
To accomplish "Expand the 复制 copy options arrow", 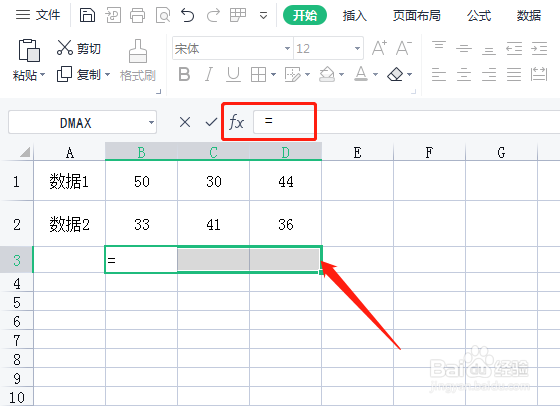I will click(107, 75).
